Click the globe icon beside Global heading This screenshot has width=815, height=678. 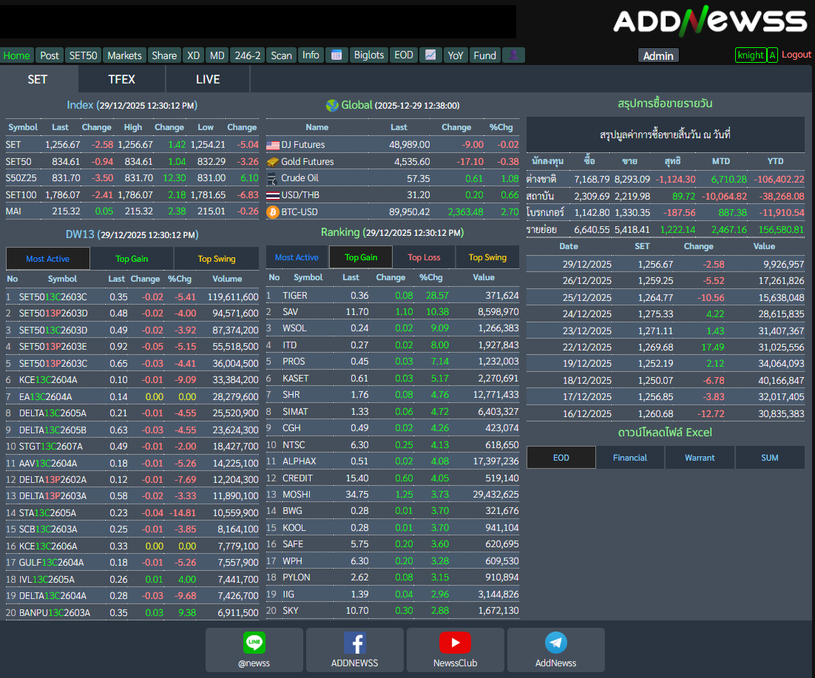pyautogui.click(x=332, y=105)
